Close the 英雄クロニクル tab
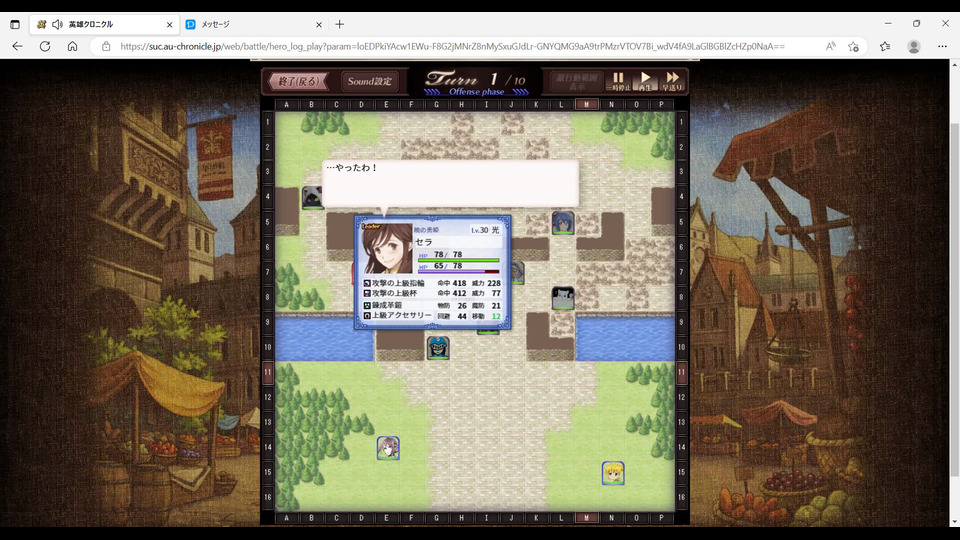The image size is (960, 540). (170, 24)
